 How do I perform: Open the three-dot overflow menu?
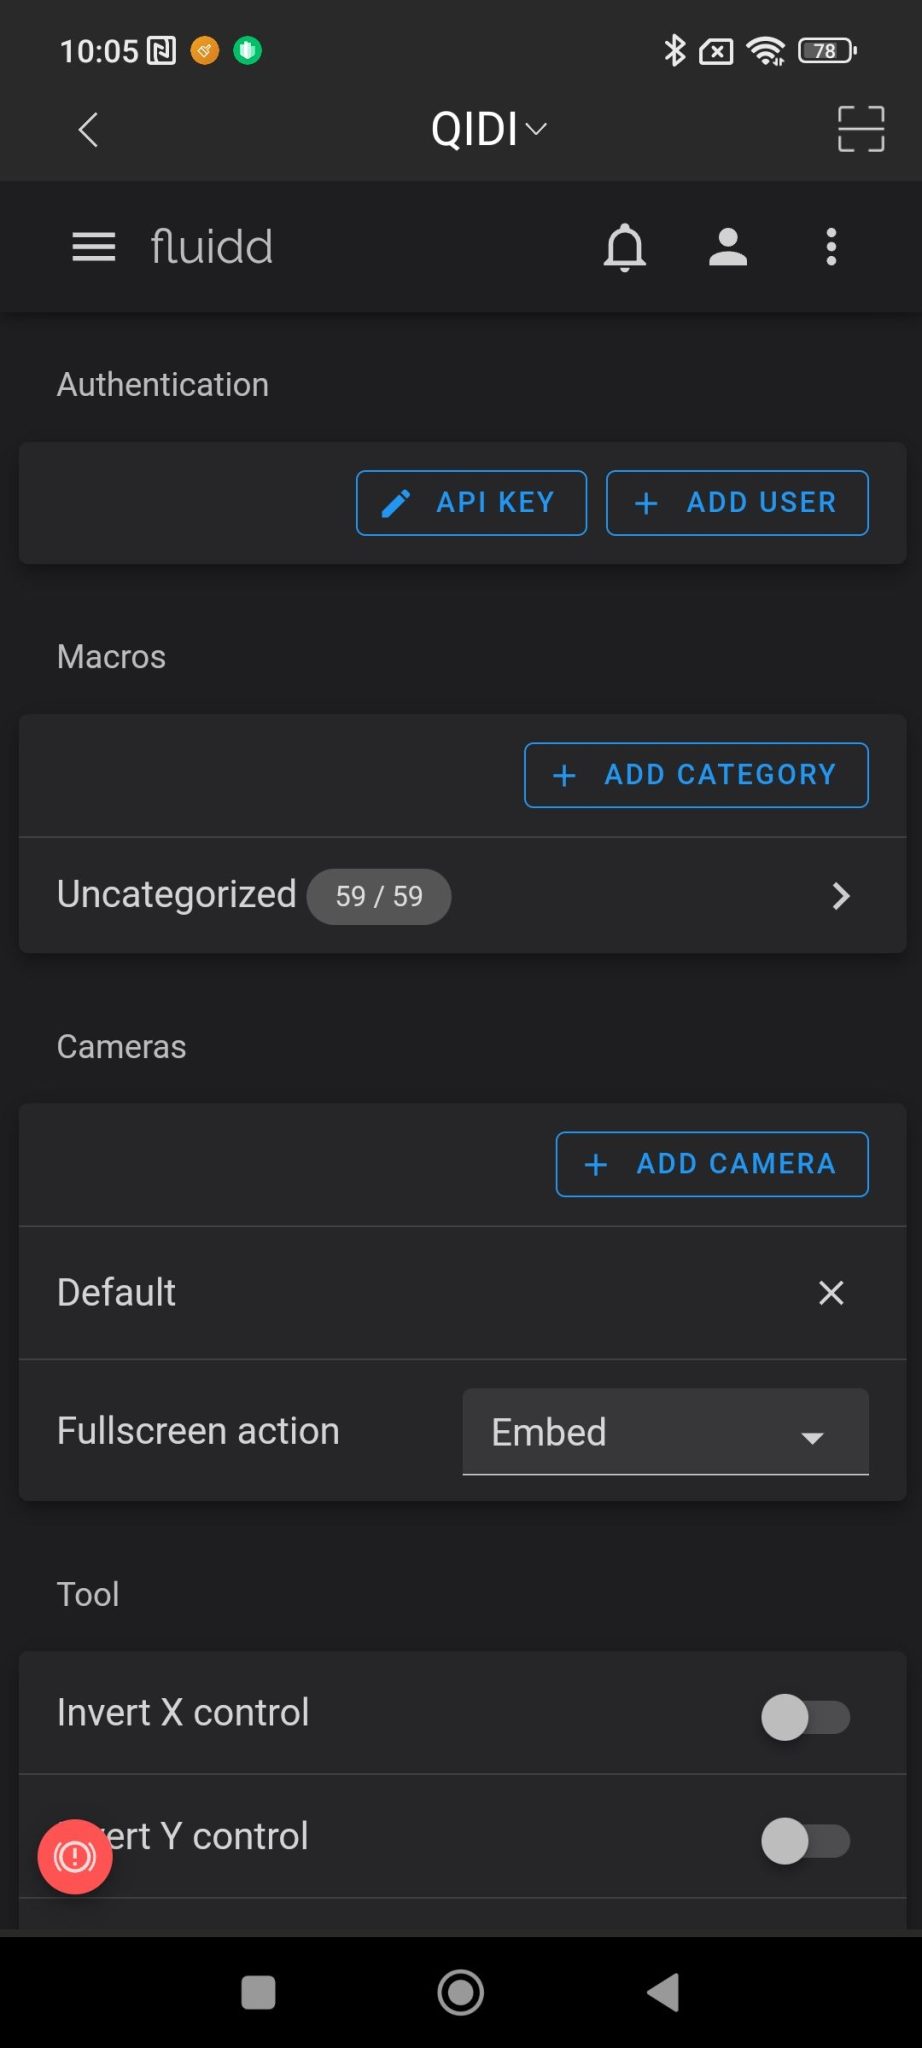831,247
